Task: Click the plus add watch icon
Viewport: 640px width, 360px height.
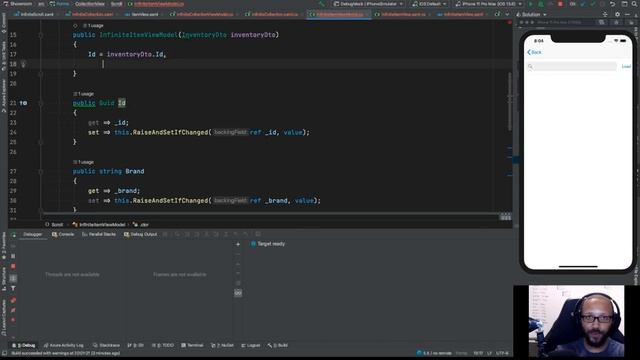Action: click(x=238, y=244)
